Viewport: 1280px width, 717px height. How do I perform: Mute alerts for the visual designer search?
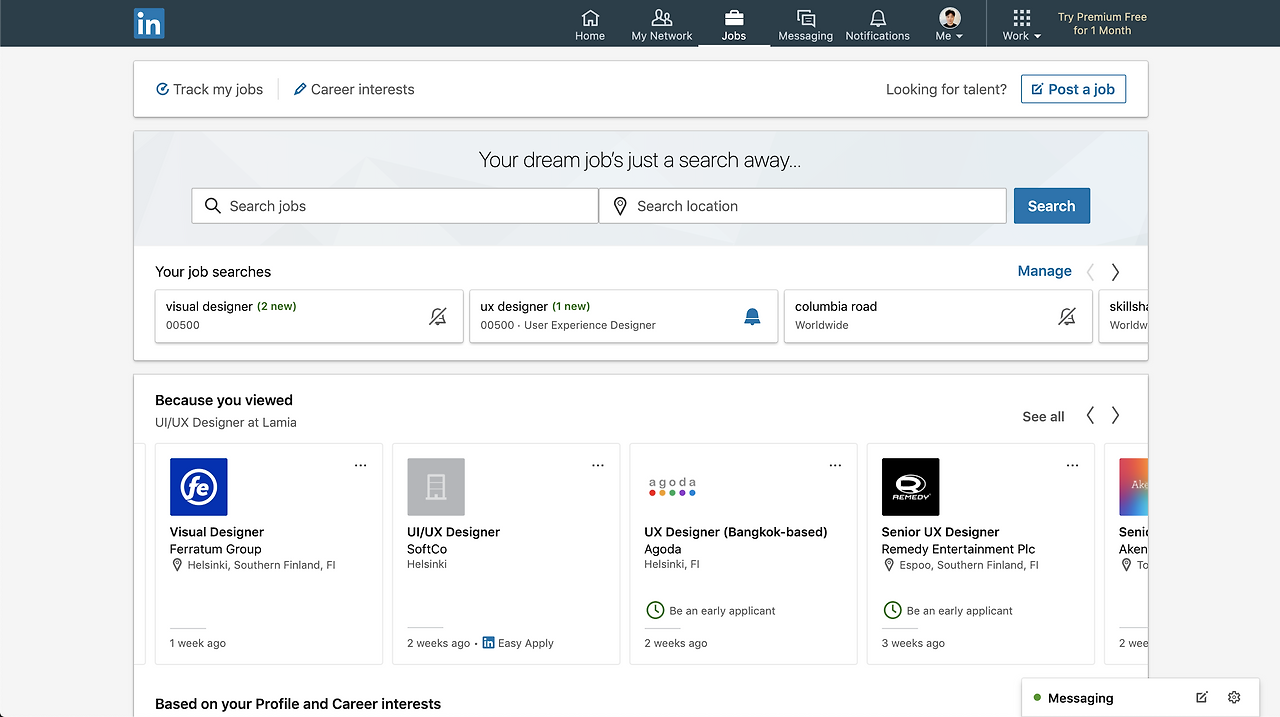tap(438, 315)
